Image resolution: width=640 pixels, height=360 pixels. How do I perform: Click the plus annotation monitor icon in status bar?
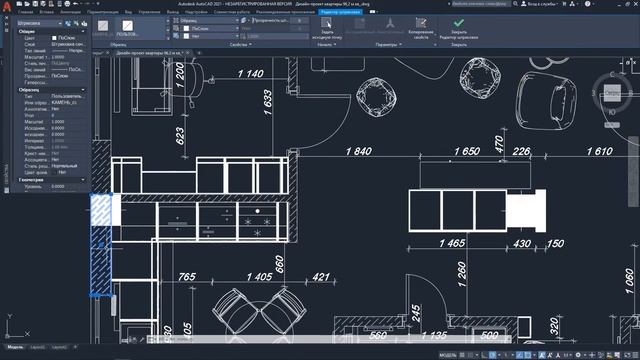[x=592, y=355]
